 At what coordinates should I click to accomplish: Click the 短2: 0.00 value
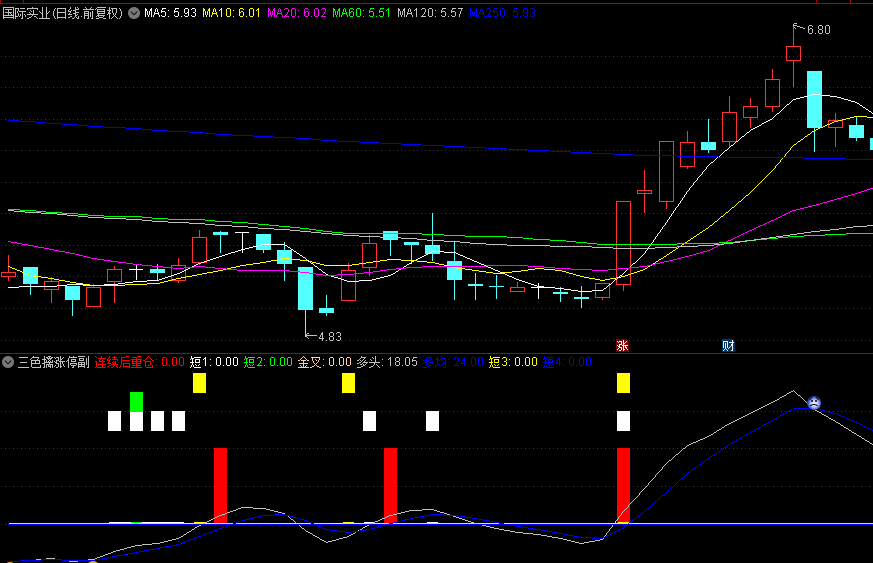tap(268, 362)
